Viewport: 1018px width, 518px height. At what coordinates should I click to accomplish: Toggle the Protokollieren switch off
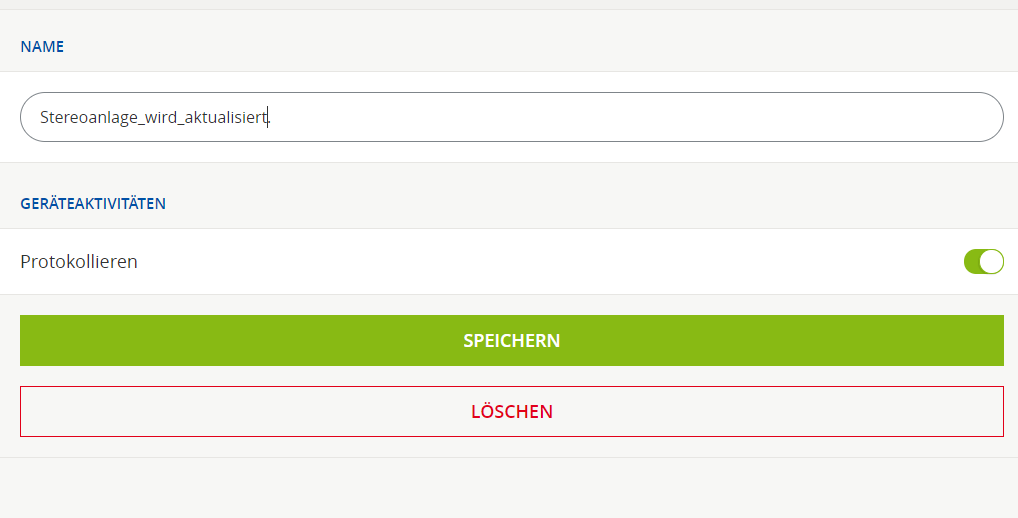[x=983, y=262]
